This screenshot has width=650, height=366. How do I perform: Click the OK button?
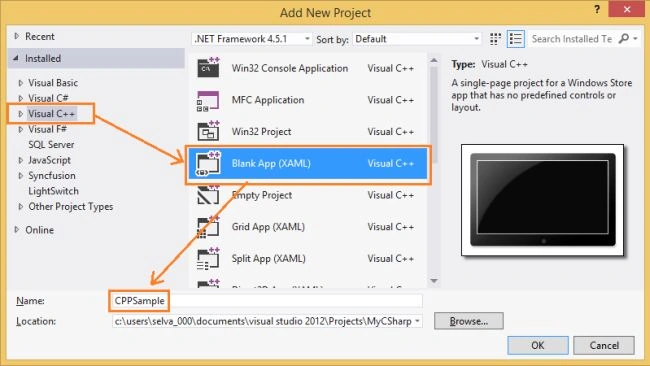point(538,345)
